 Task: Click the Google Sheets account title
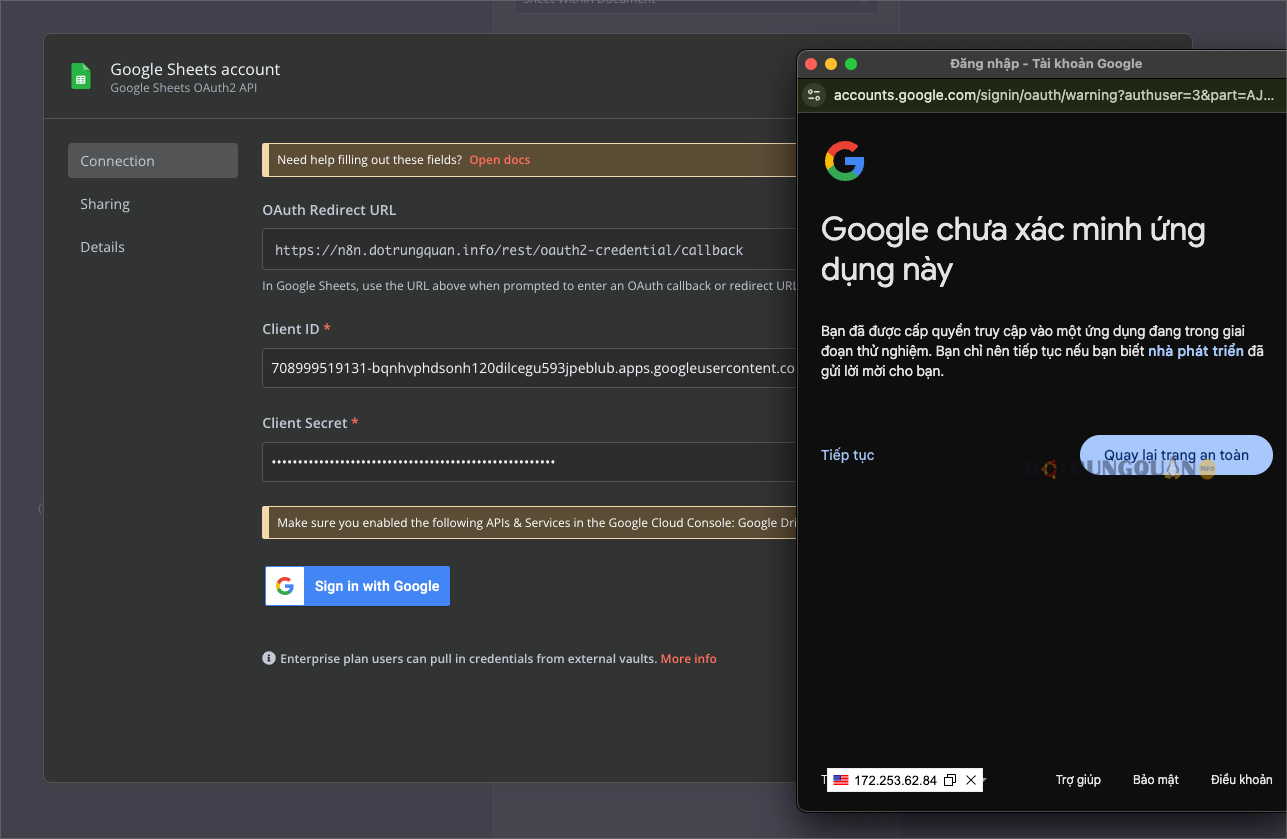pos(195,69)
